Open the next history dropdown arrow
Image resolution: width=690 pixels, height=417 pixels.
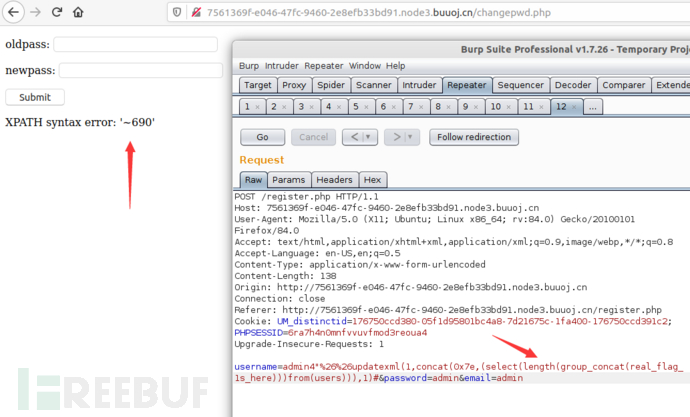click(411, 137)
